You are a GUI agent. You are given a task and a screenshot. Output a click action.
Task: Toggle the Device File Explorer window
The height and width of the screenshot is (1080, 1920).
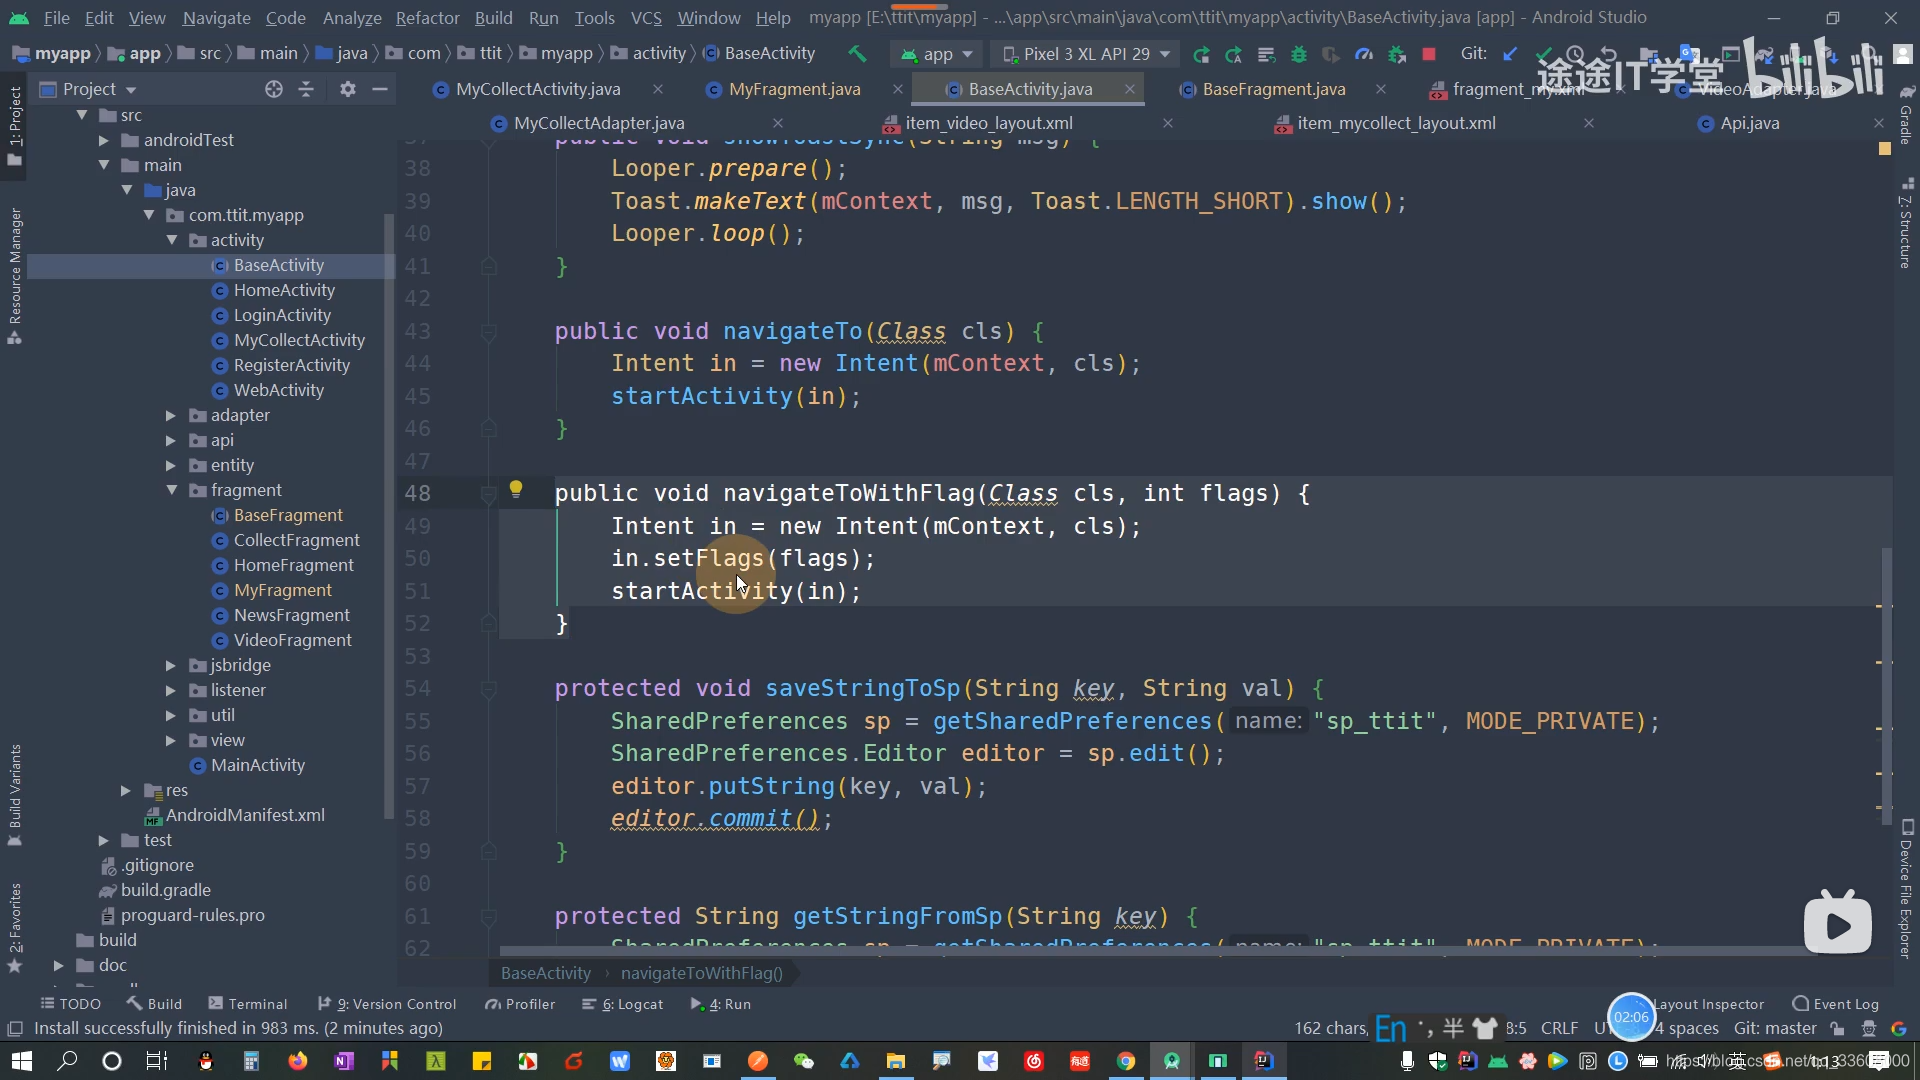[x=1906, y=889]
